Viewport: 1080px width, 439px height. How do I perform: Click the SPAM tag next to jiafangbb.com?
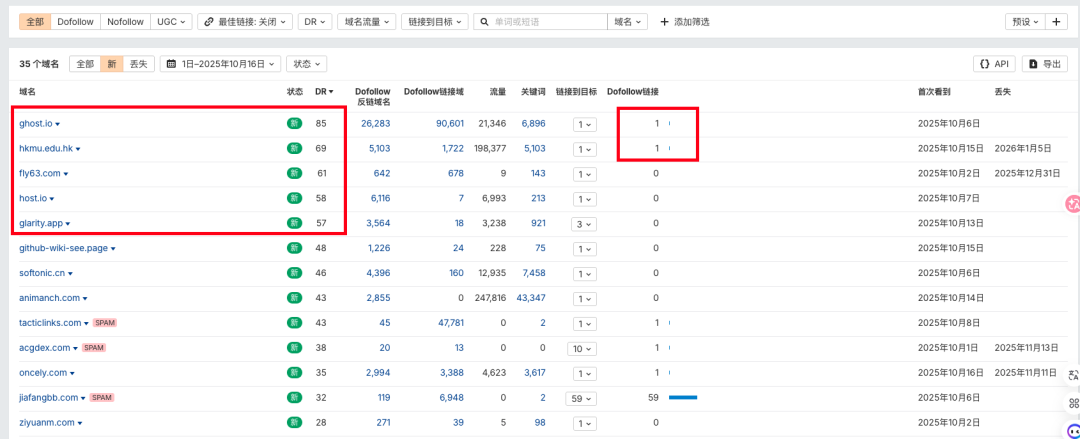101,398
